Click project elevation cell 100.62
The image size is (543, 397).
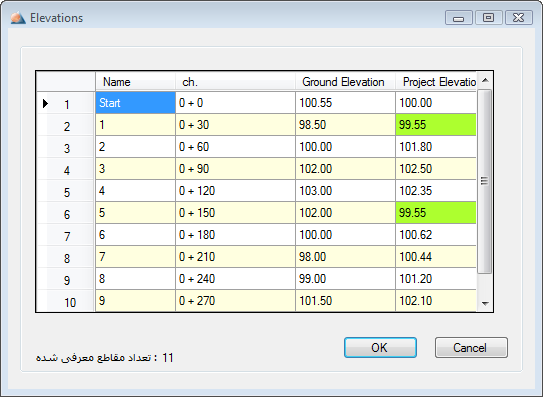coord(436,235)
